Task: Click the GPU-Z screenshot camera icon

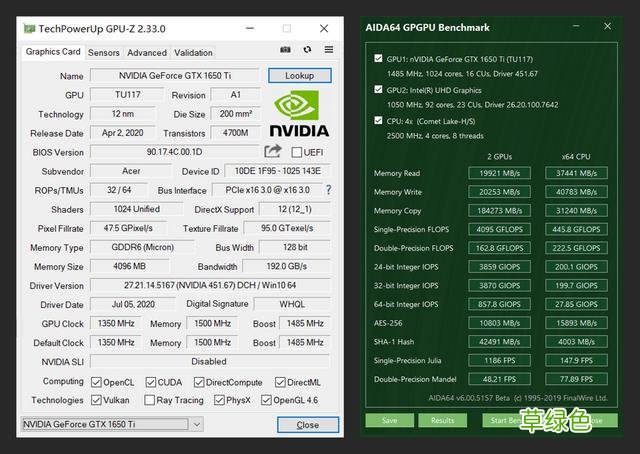Action: (x=285, y=49)
